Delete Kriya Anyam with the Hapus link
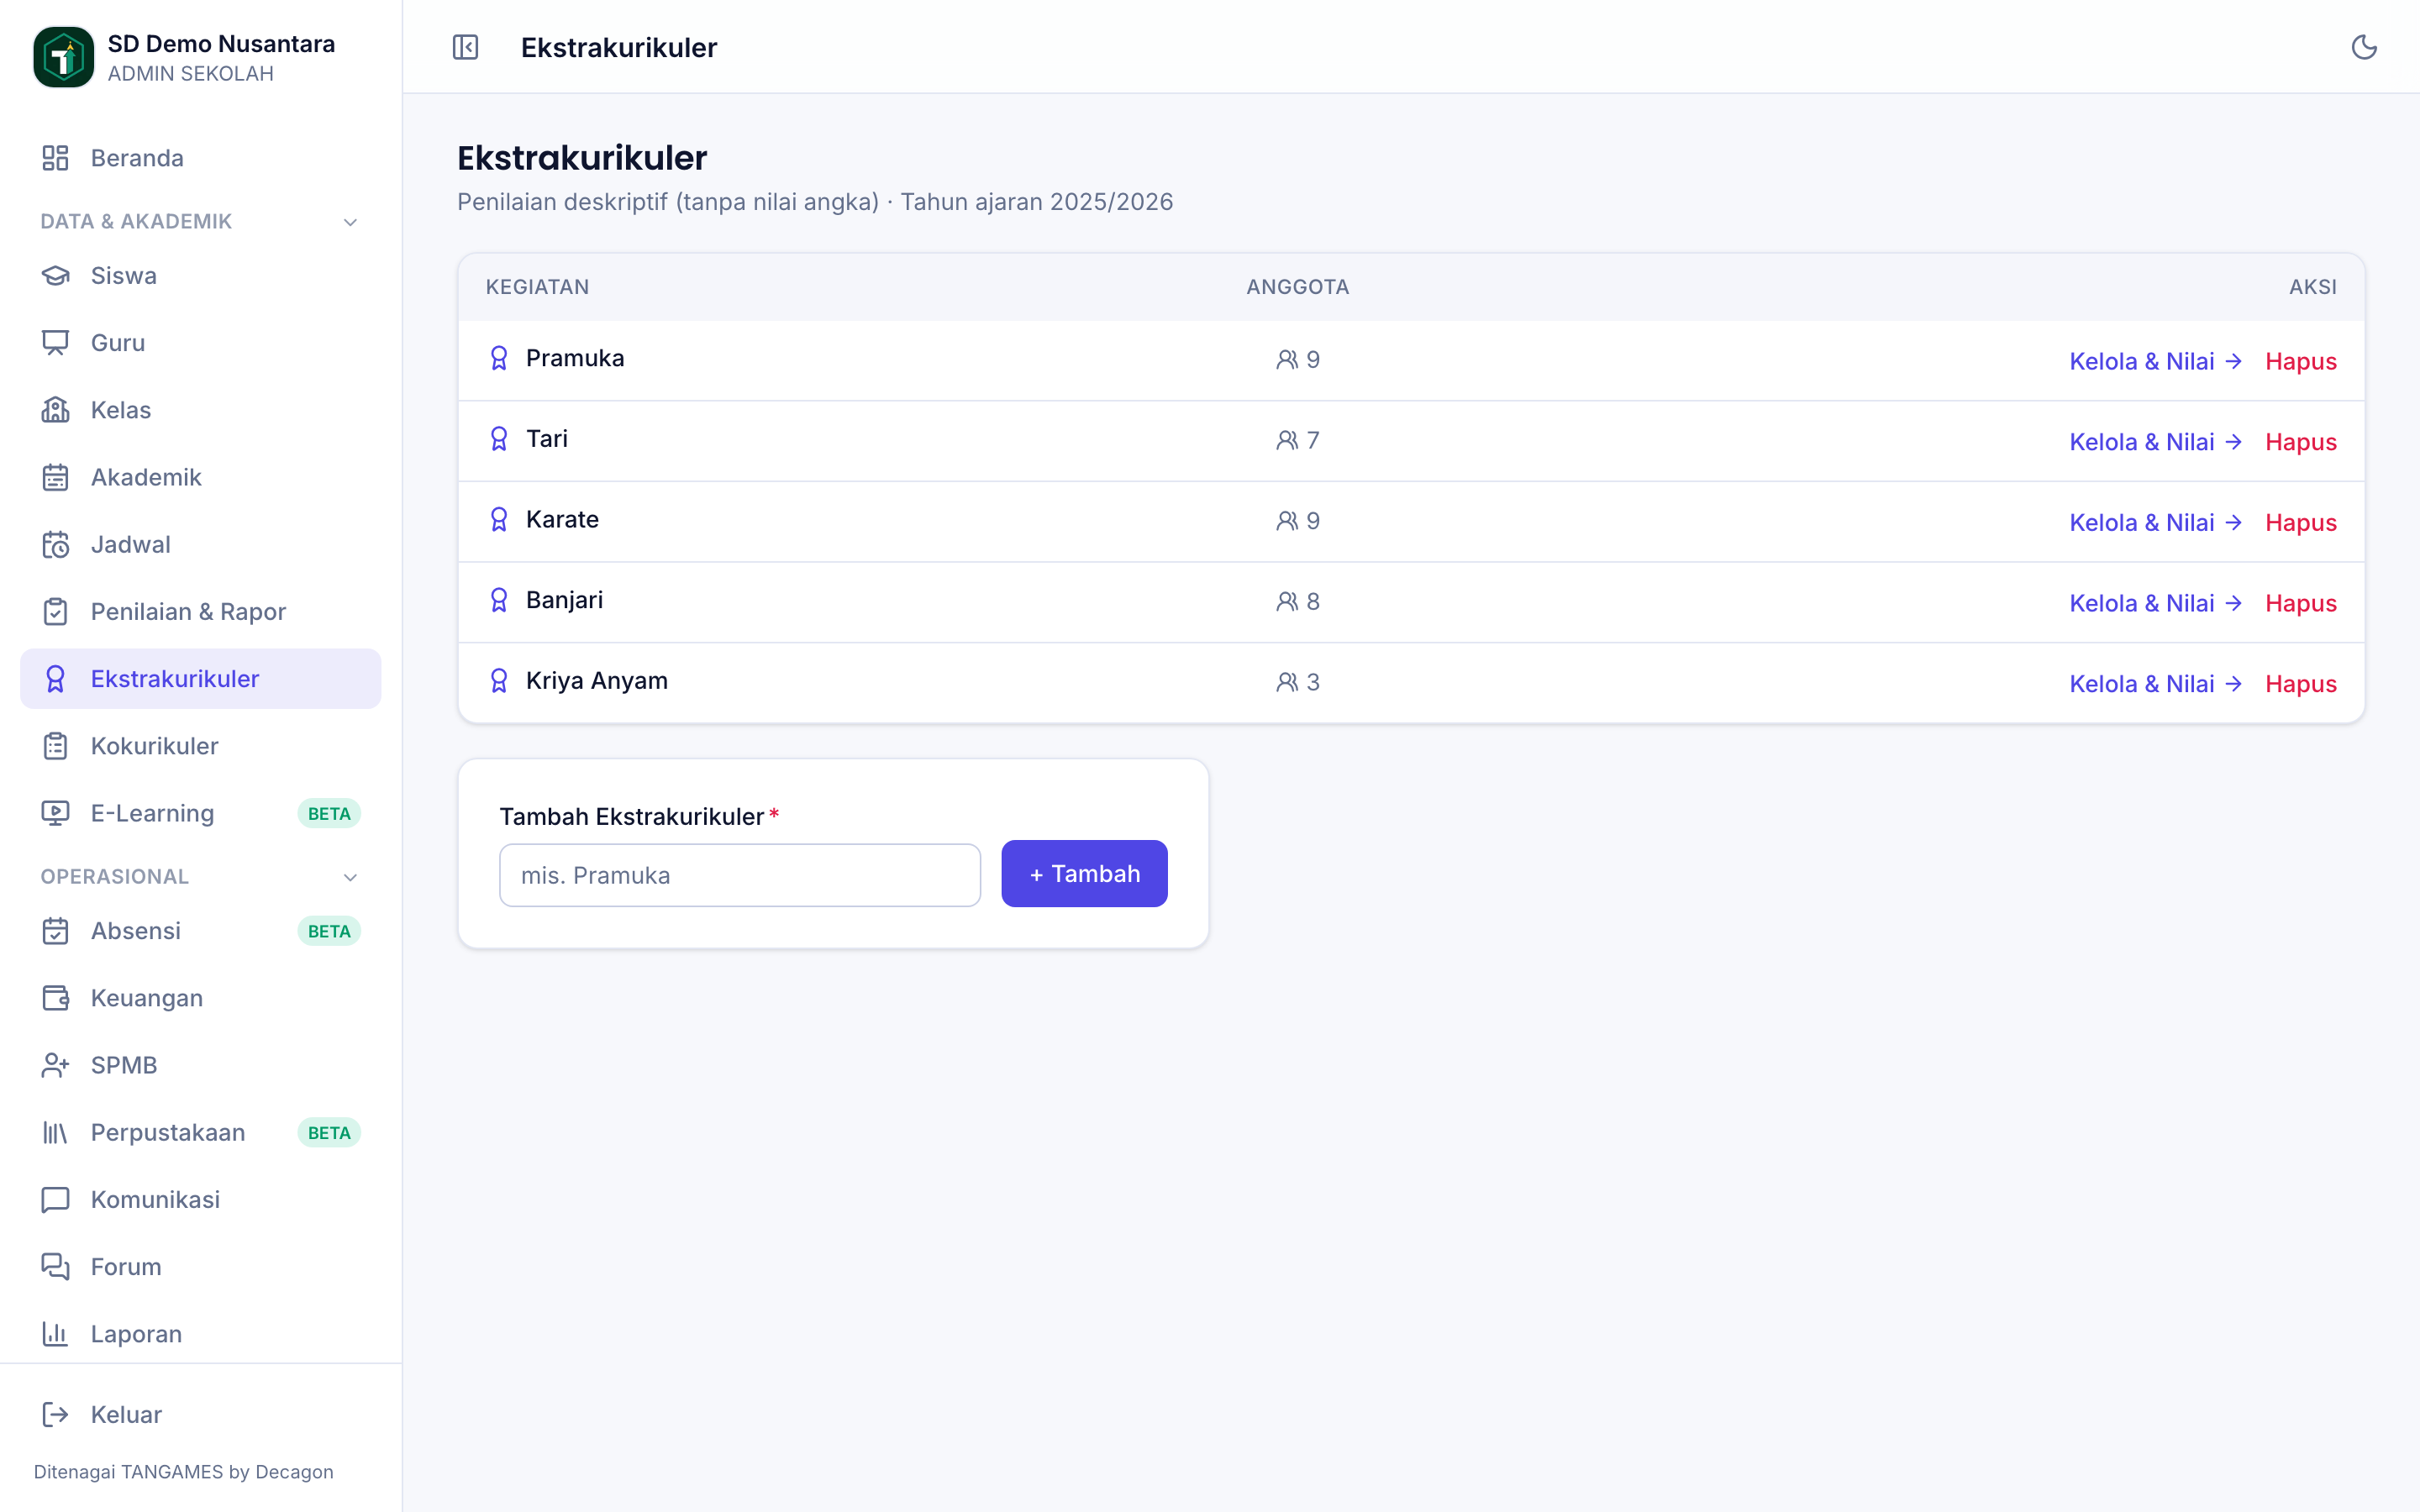This screenshot has width=2420, height=1512. pyautogui.click(x=2301, y=684)
